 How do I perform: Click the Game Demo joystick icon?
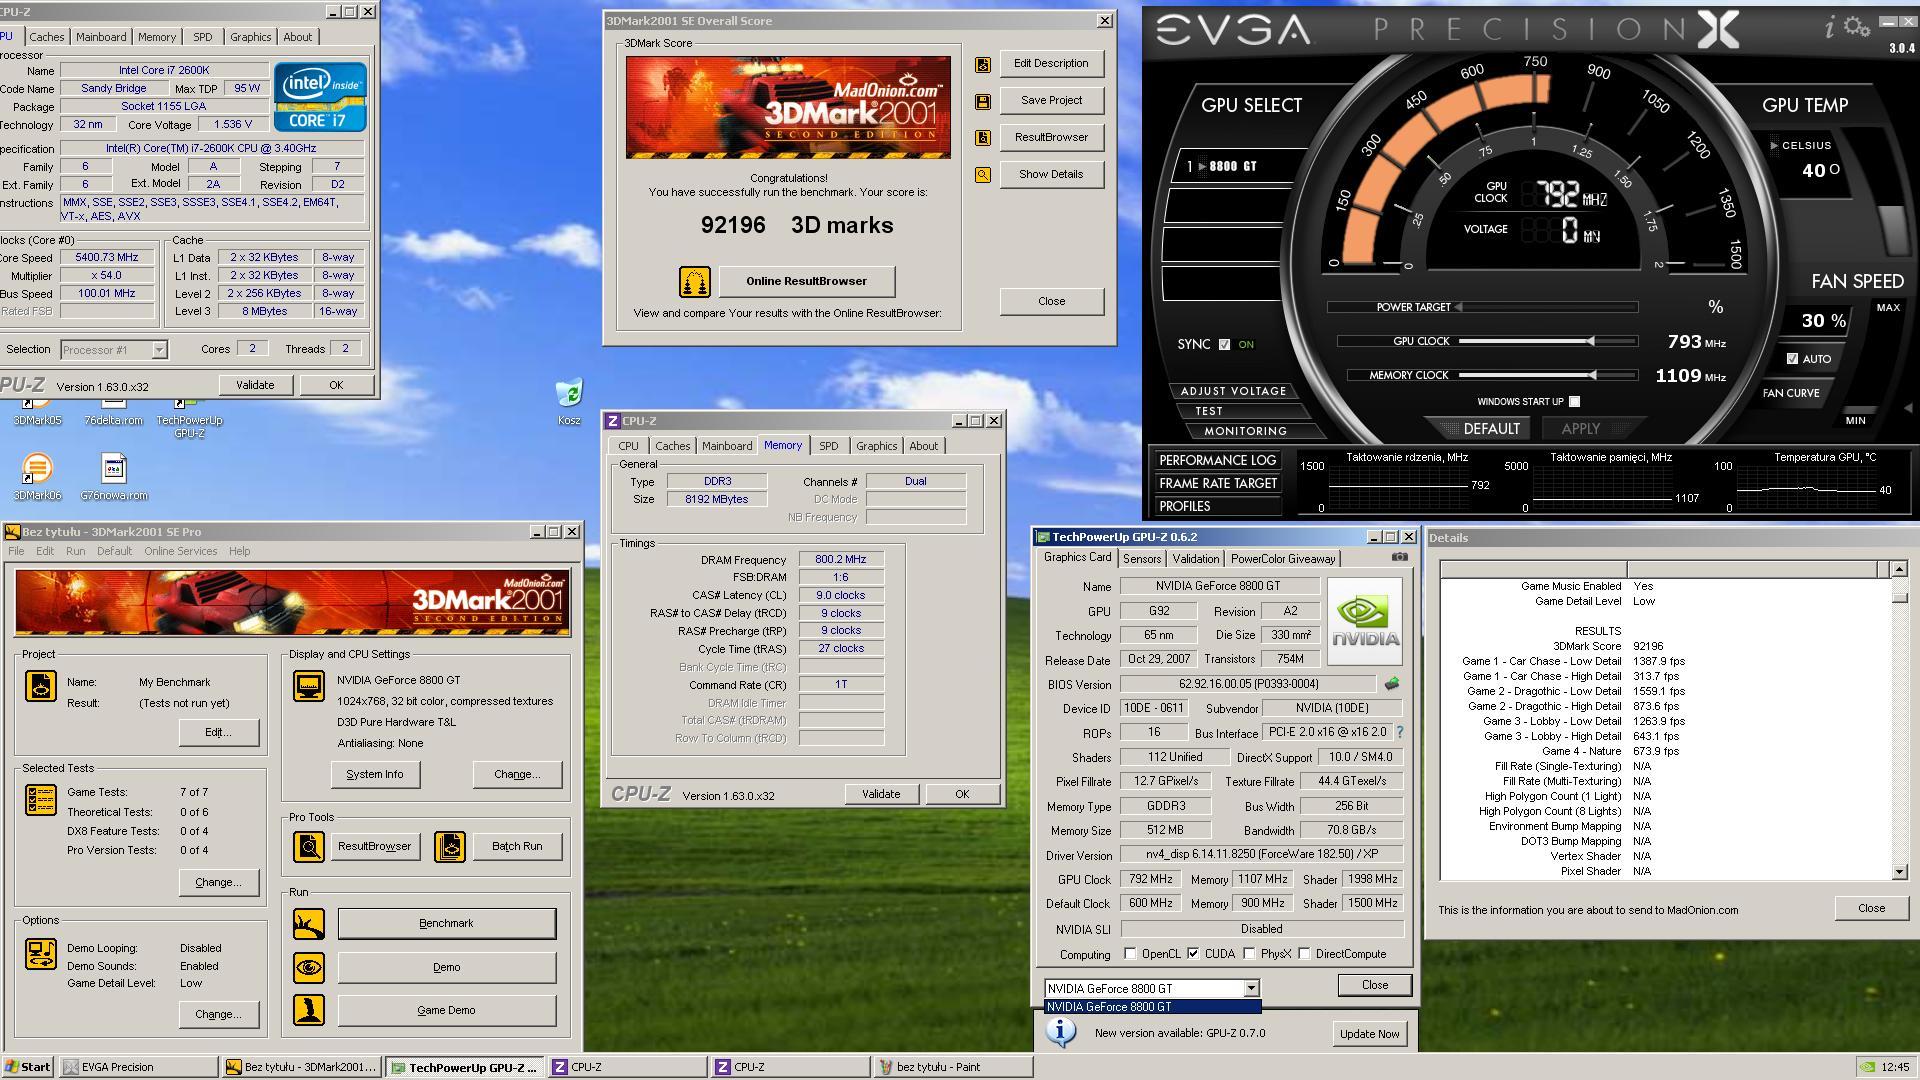tap(309, 1010)
